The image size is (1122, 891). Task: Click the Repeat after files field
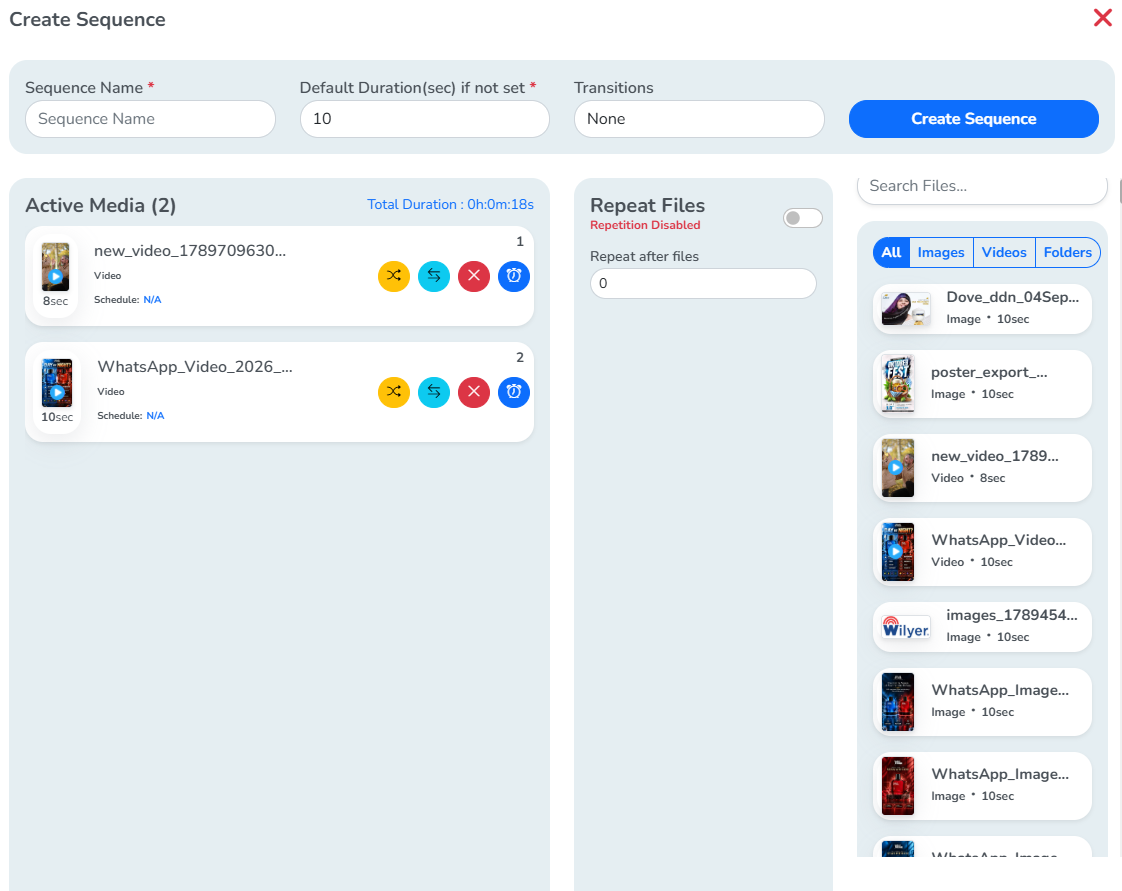703,283
